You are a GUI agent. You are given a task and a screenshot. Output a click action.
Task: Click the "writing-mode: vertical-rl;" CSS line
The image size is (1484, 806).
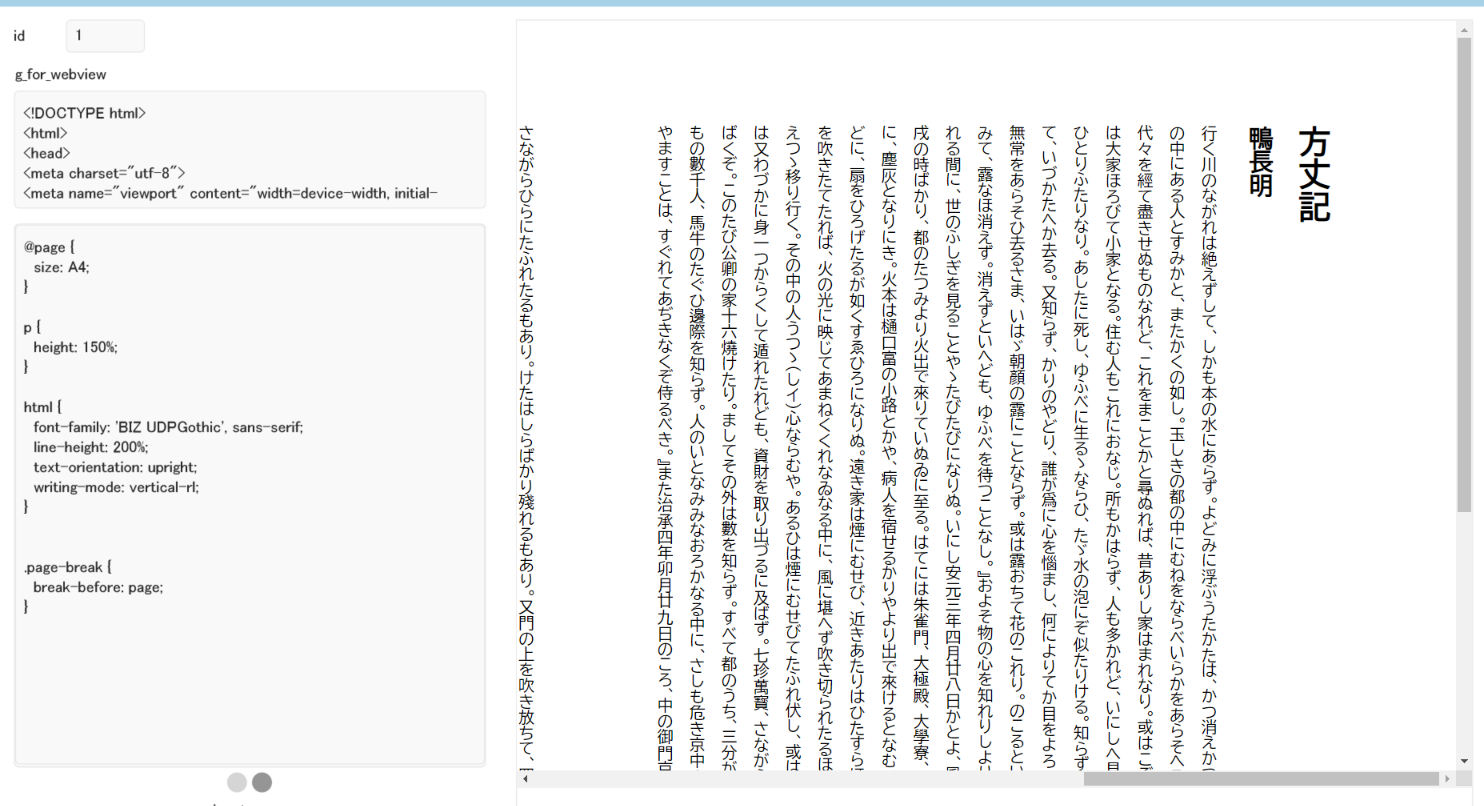point(116,487)
